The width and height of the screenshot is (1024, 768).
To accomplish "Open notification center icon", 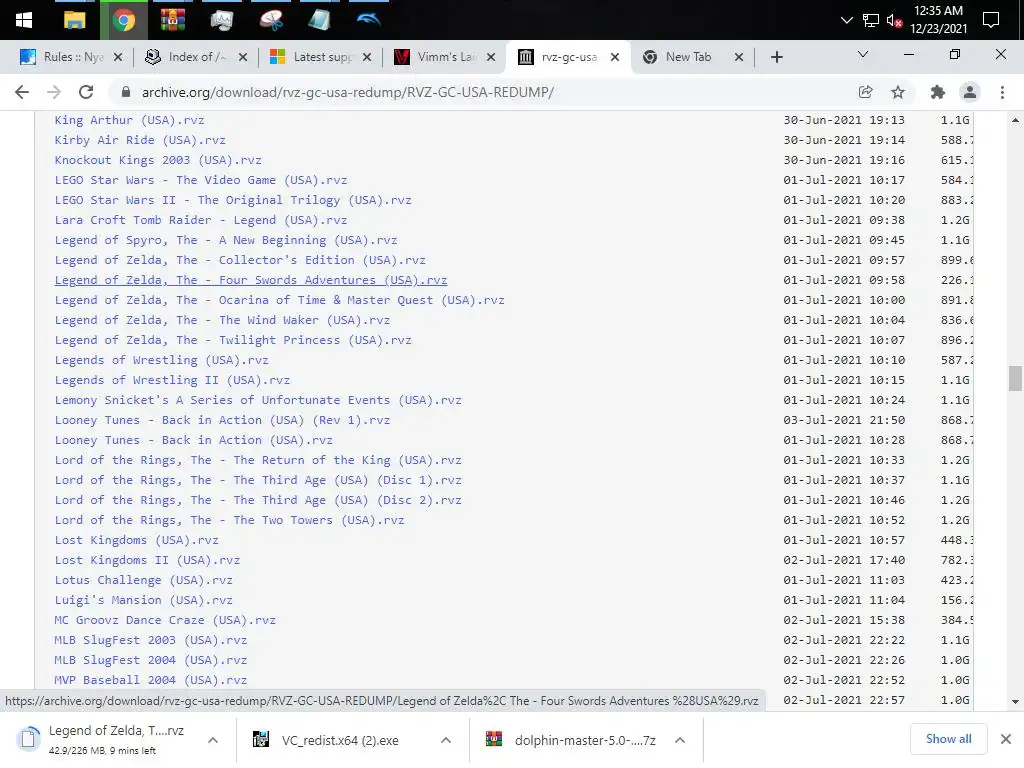I will coord(991,20).
